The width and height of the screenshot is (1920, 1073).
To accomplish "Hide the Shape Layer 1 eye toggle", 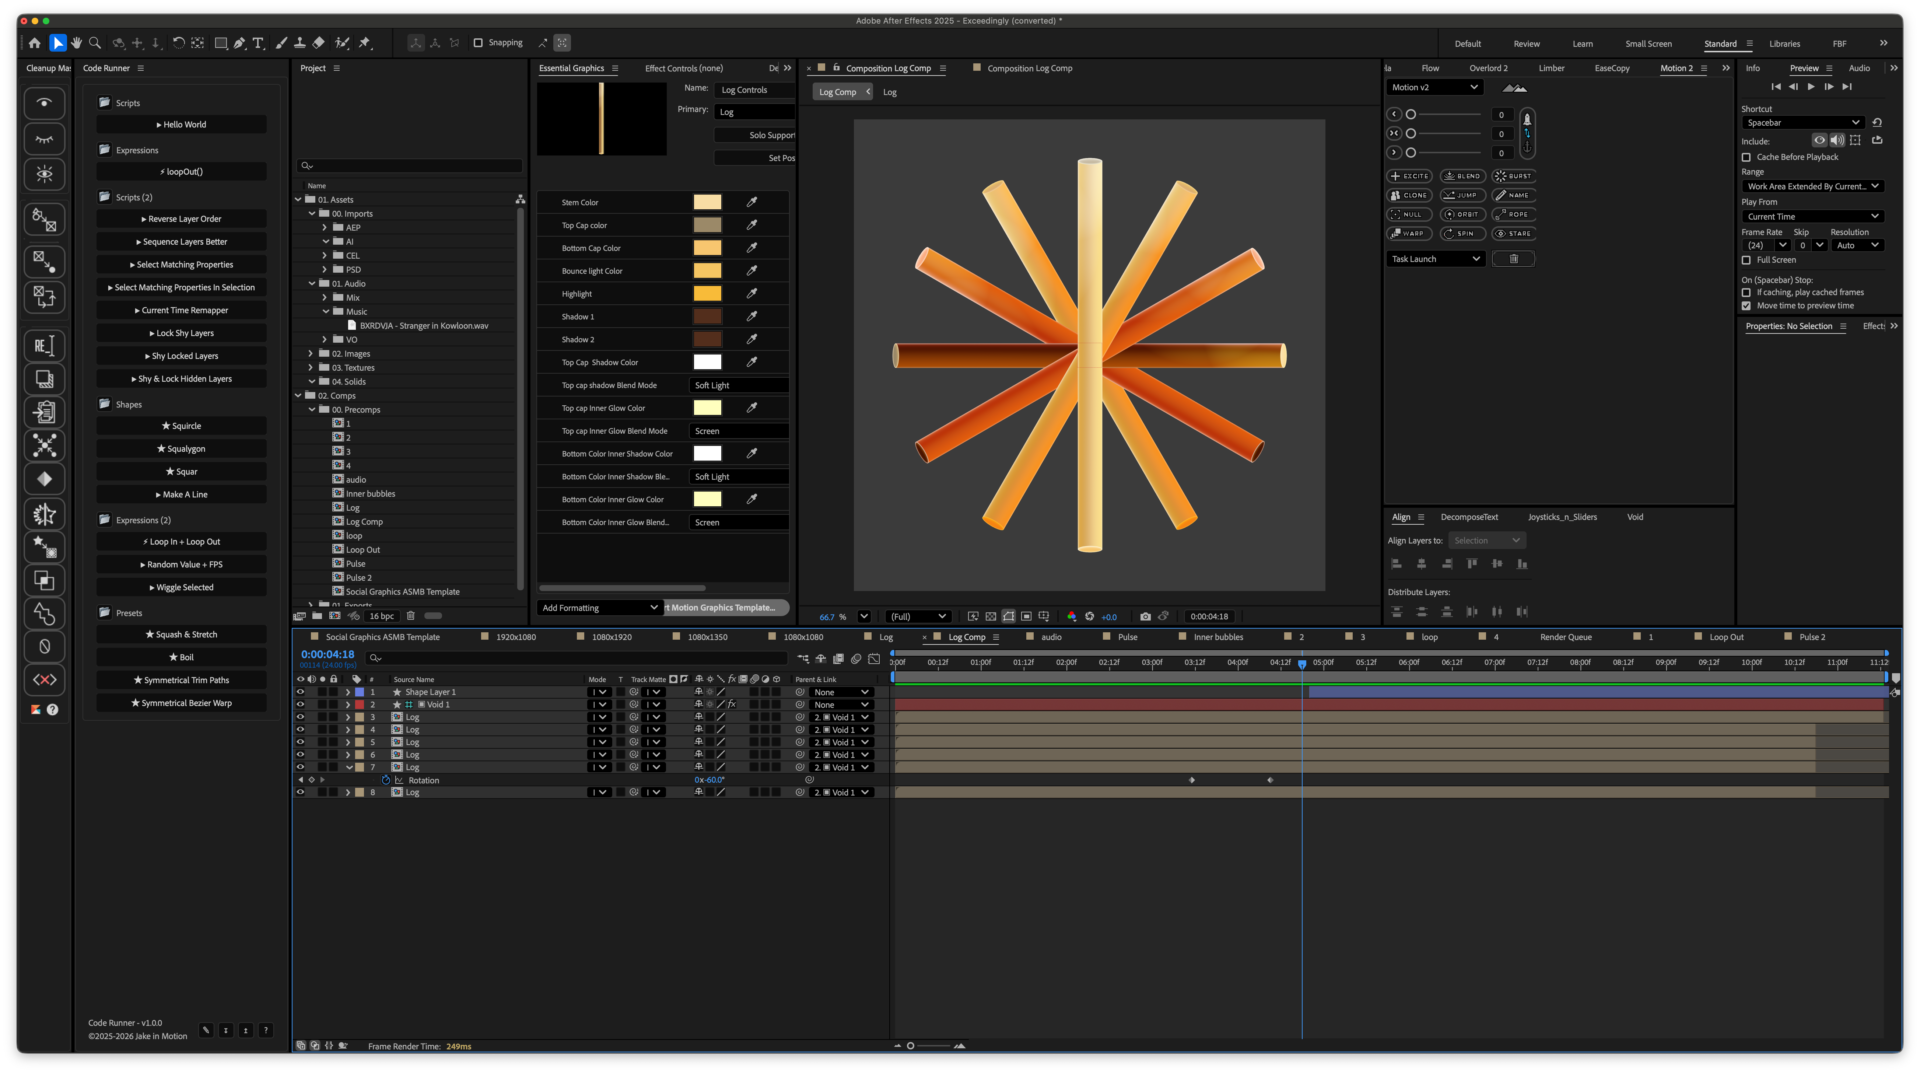I will pyautogui.click(x=300, y=692).
